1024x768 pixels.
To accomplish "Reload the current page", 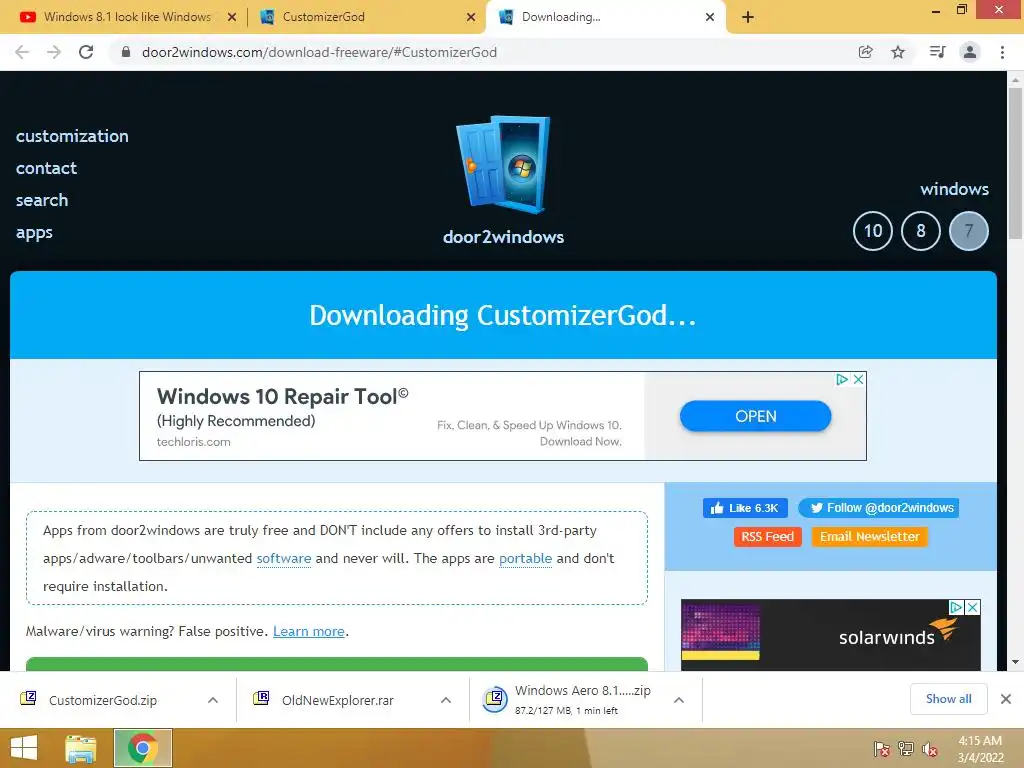I will [x=86, y=52].
